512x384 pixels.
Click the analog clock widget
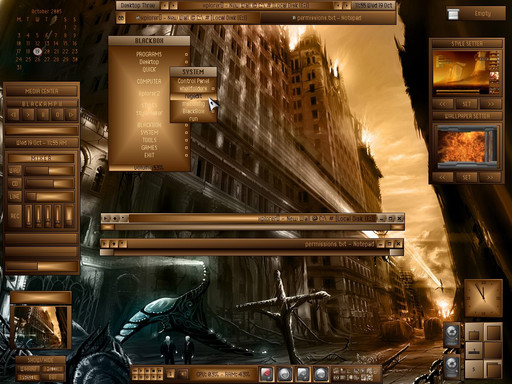[483, 298]
